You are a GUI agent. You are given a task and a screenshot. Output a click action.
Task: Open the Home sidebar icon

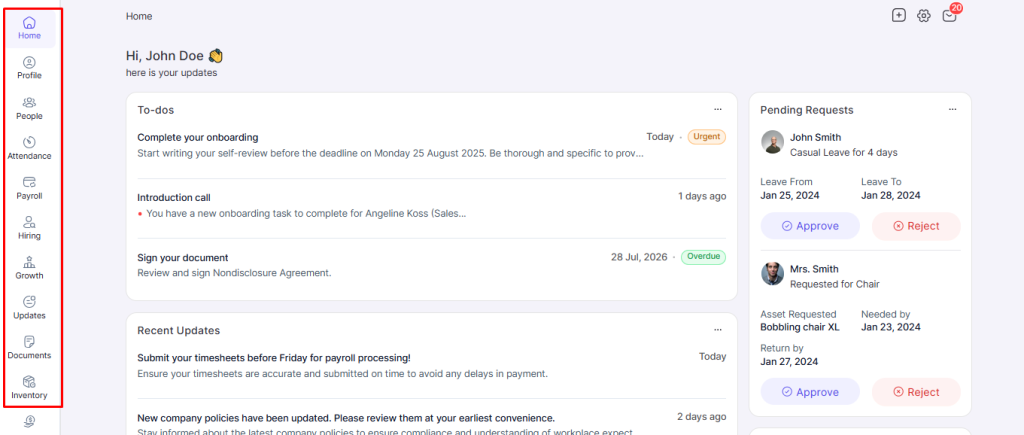coord(29,28)
